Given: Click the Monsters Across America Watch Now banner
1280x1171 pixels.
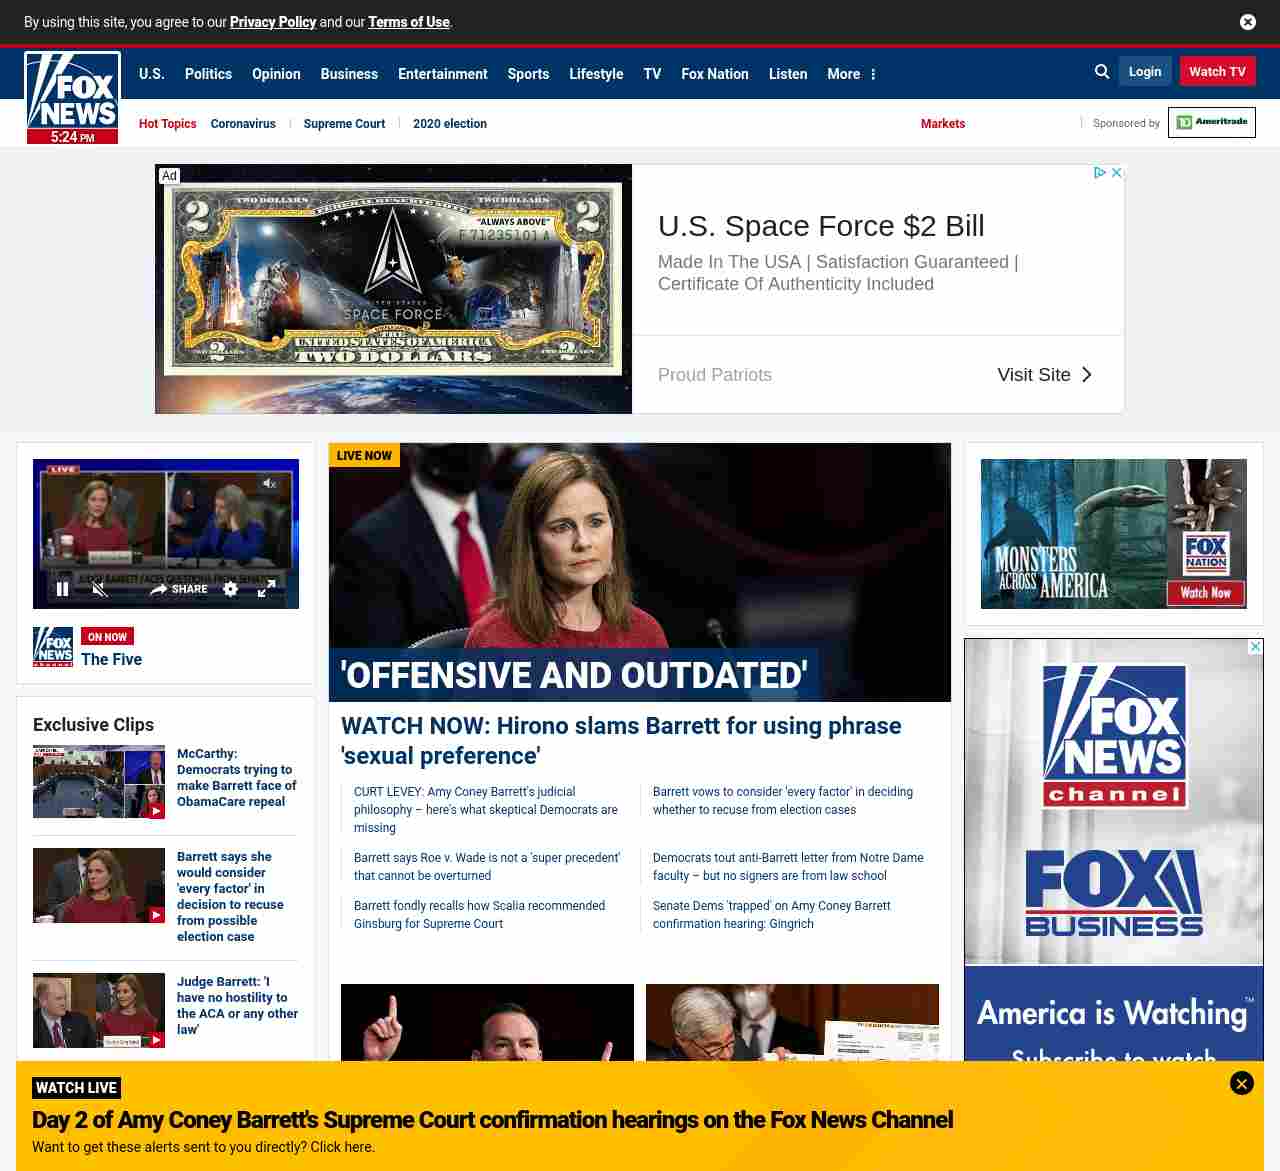Looking at the screenshot, I should coord(1113,534).
